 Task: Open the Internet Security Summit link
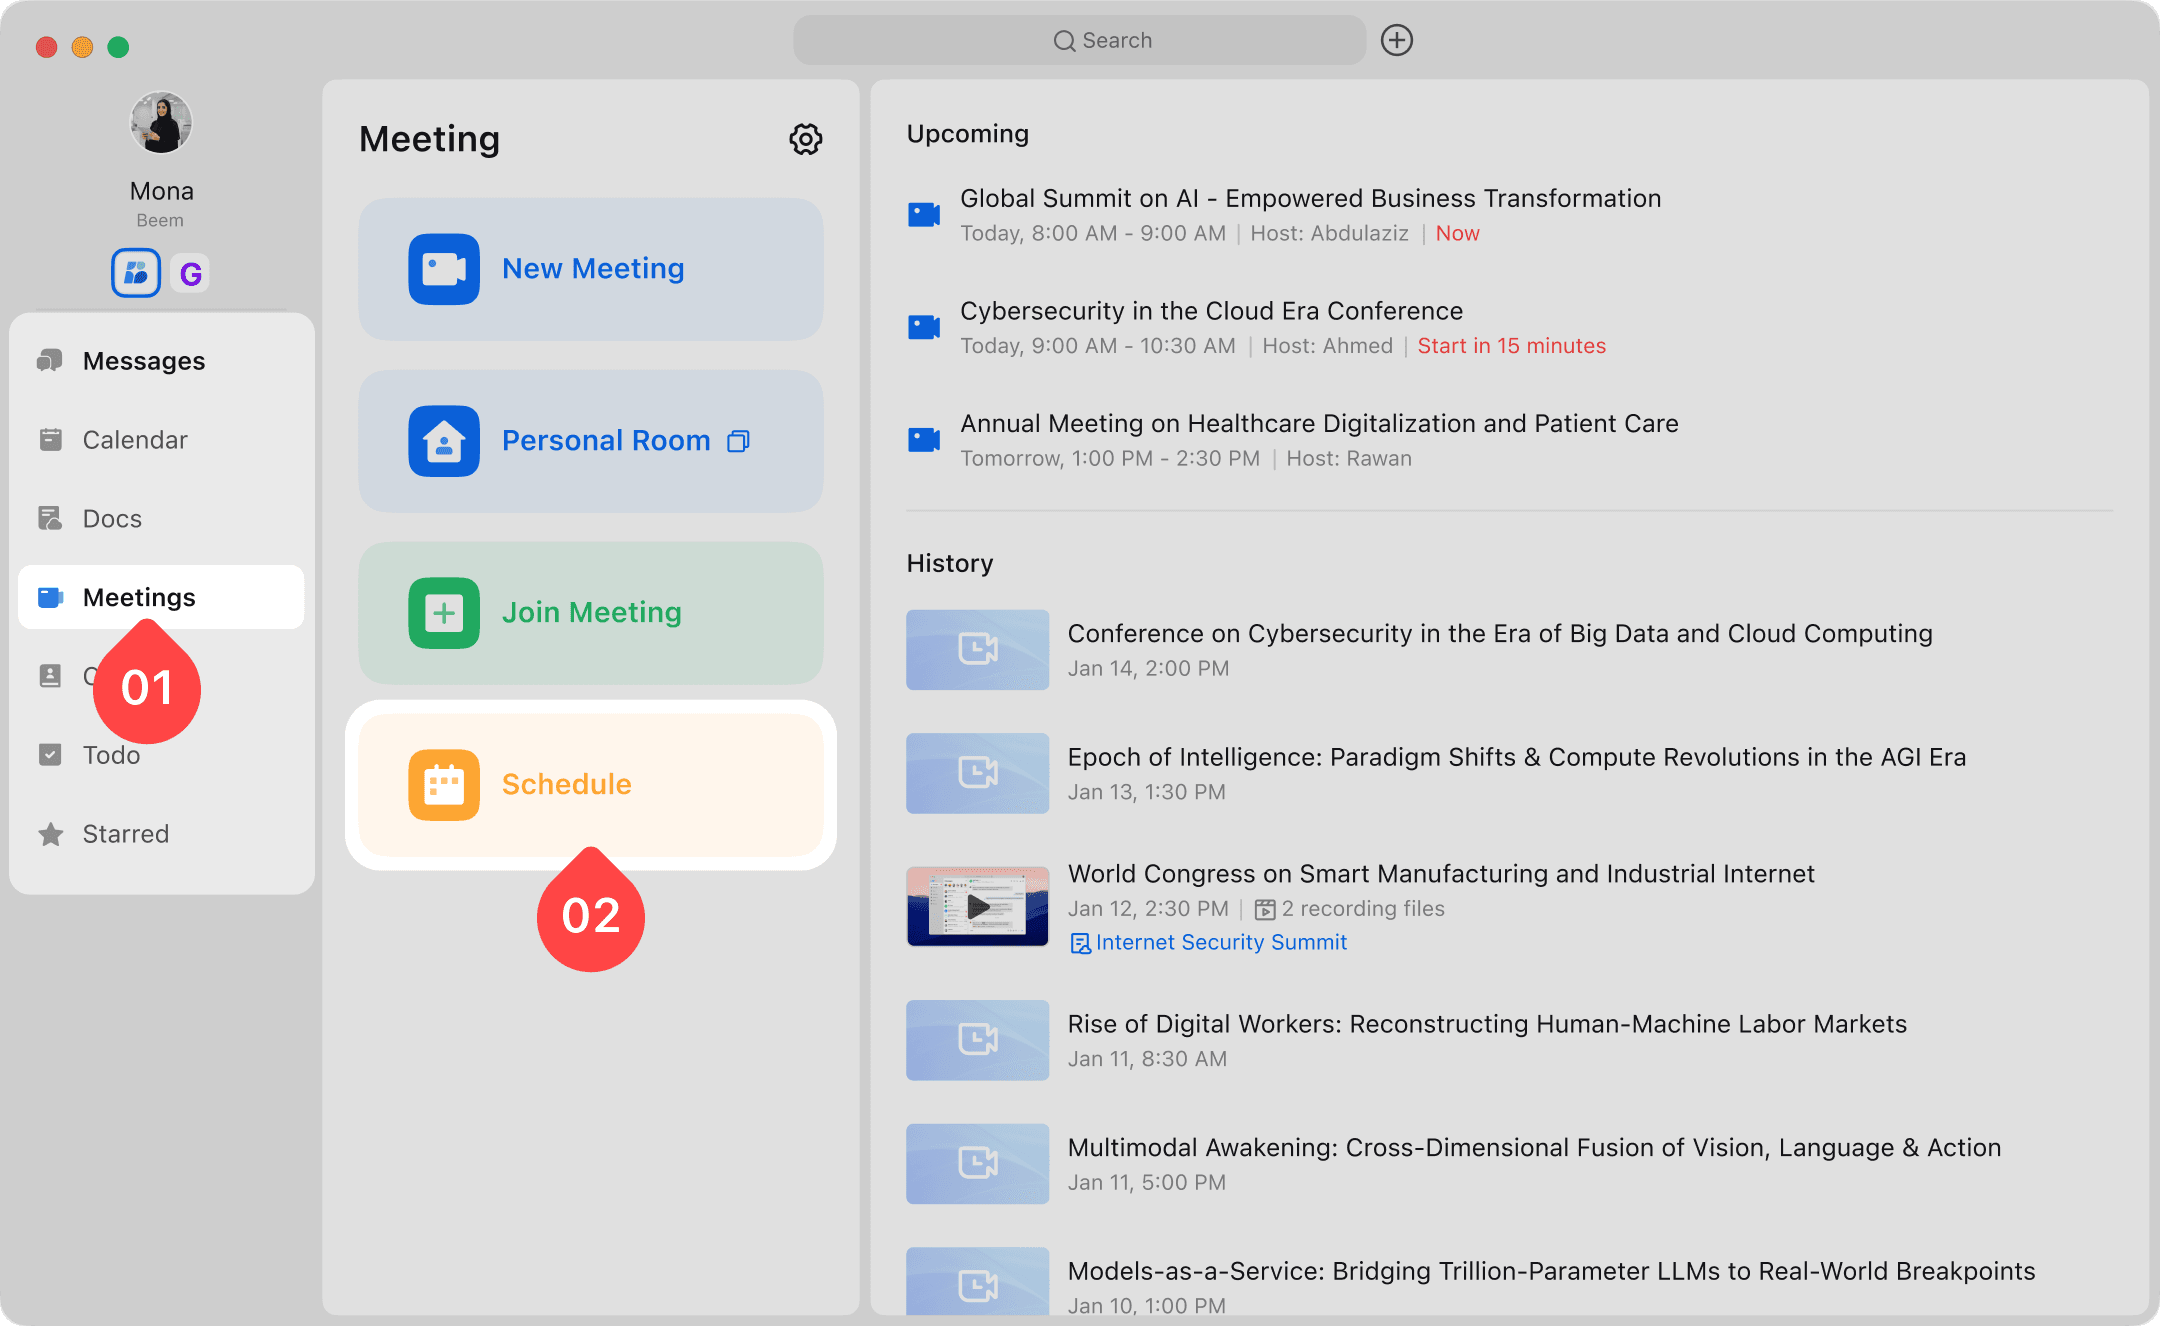(1220, 943)
